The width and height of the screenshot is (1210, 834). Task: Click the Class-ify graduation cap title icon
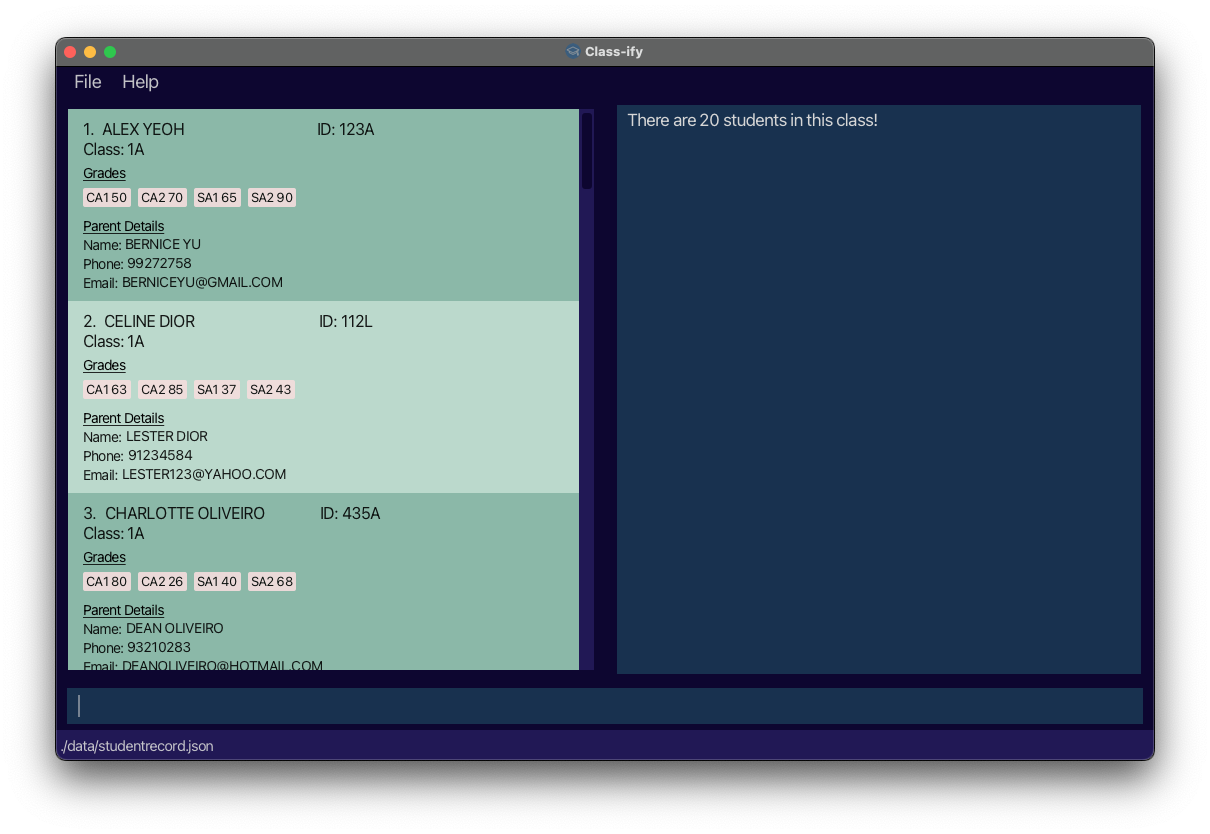[573, 51]
